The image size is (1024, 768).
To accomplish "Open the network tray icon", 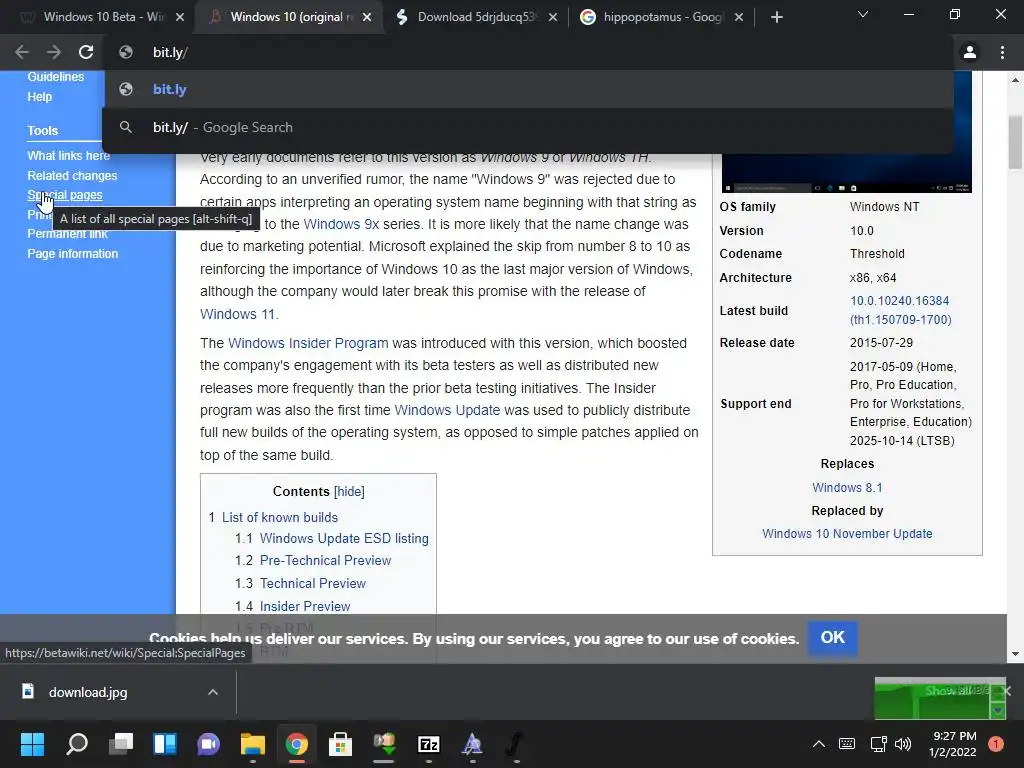I will 878,744.
